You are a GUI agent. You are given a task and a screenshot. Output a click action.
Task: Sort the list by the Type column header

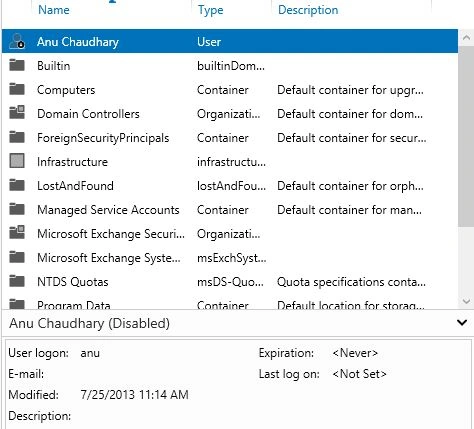210,10
